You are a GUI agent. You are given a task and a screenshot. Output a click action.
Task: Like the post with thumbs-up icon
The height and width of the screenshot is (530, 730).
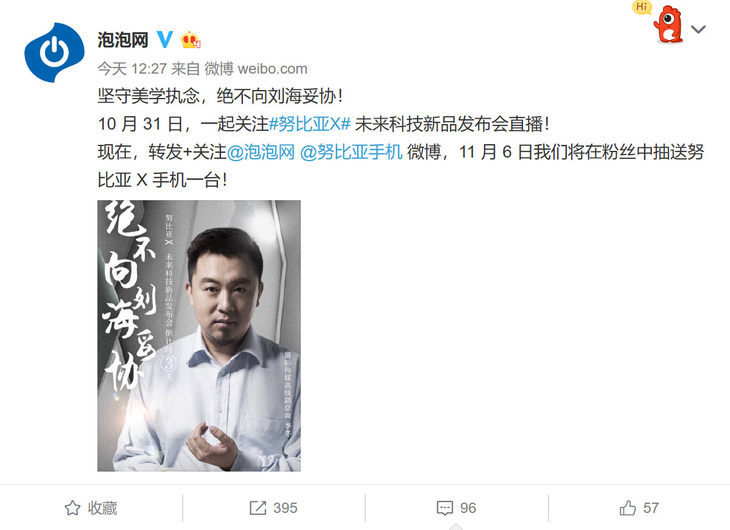click(628, 507)
